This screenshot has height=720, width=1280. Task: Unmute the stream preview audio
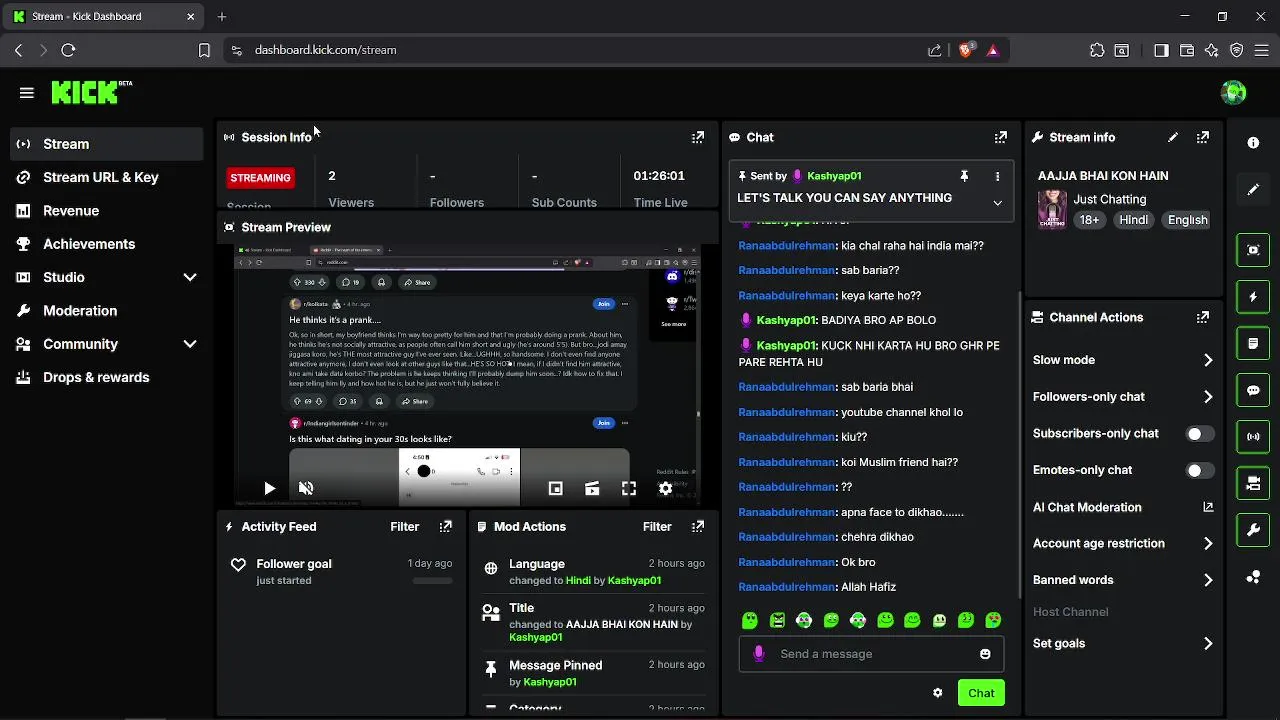click(x=306, y=488)
